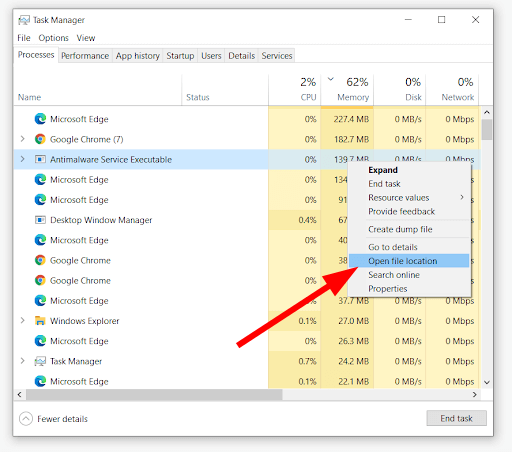This screenshot has height=452, width=512.
Task: Expand Antimalware Service Executable process tree
Action: (x=22, y=159)
